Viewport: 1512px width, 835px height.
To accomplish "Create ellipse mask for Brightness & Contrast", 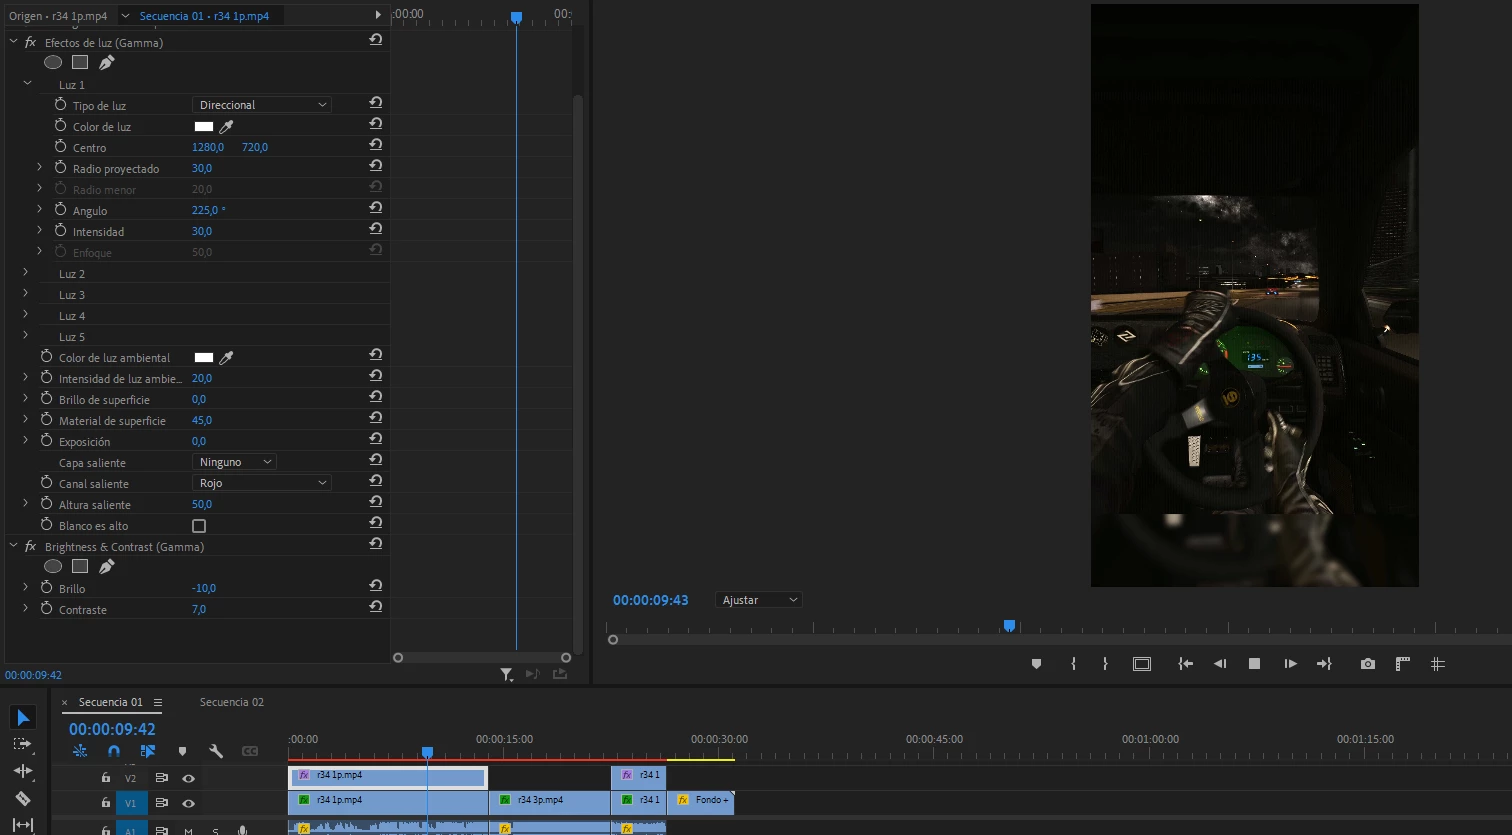I will click(x=53, y=566).
